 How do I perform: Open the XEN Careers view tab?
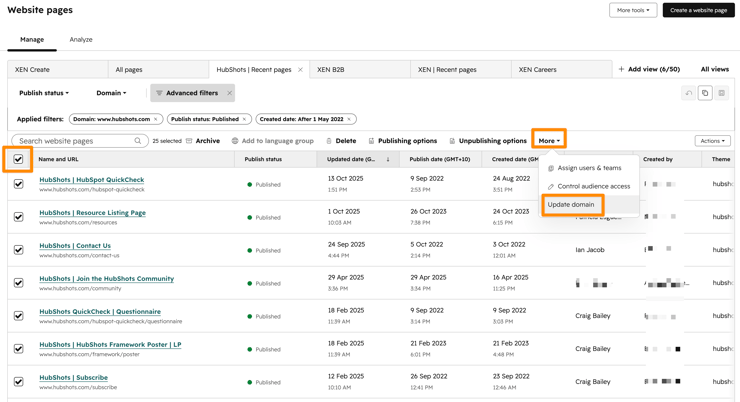click(x=562, y=69)
